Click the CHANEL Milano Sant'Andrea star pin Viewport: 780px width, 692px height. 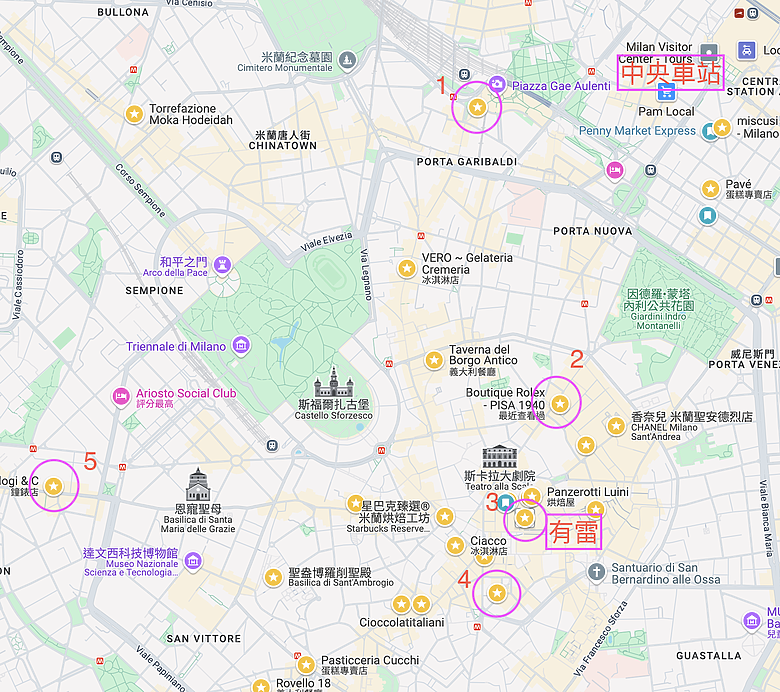(616, 426)
